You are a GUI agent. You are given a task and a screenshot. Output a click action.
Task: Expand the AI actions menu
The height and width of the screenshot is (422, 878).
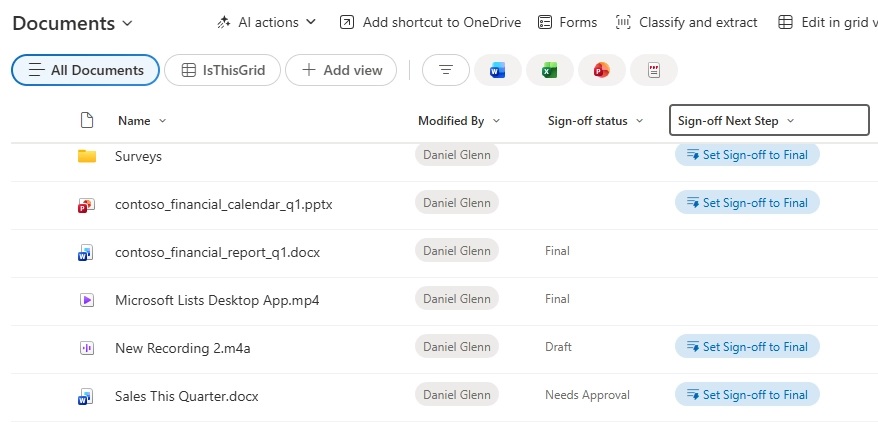point(311,22)
